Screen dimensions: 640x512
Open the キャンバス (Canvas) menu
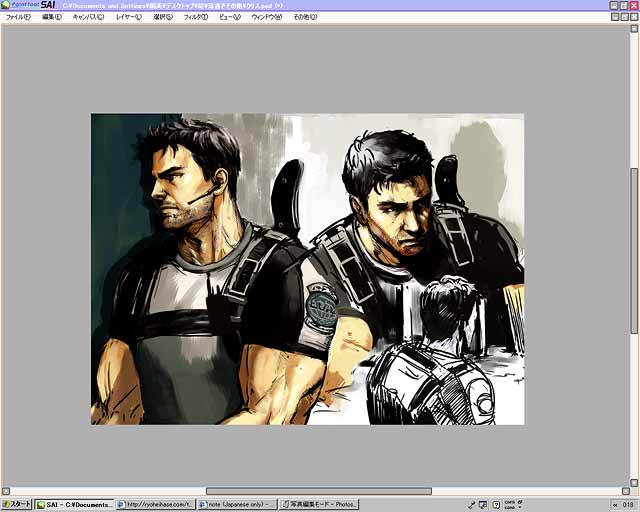coord(88,17)
